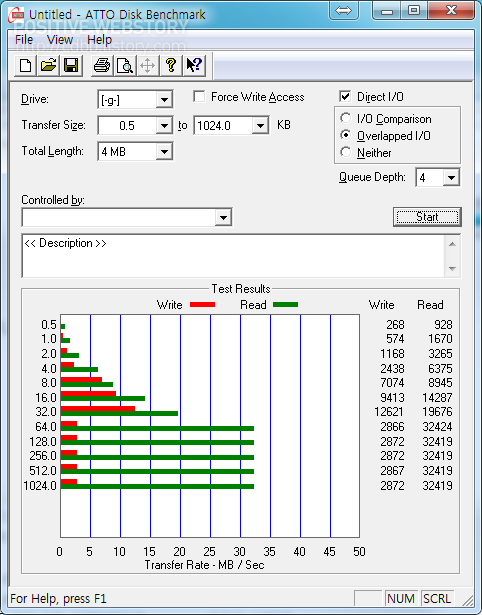The width and height of the screenshot is (482, 615).
Task: Click the 0.5 transfer size row label
Action: (x=49, y=325)
